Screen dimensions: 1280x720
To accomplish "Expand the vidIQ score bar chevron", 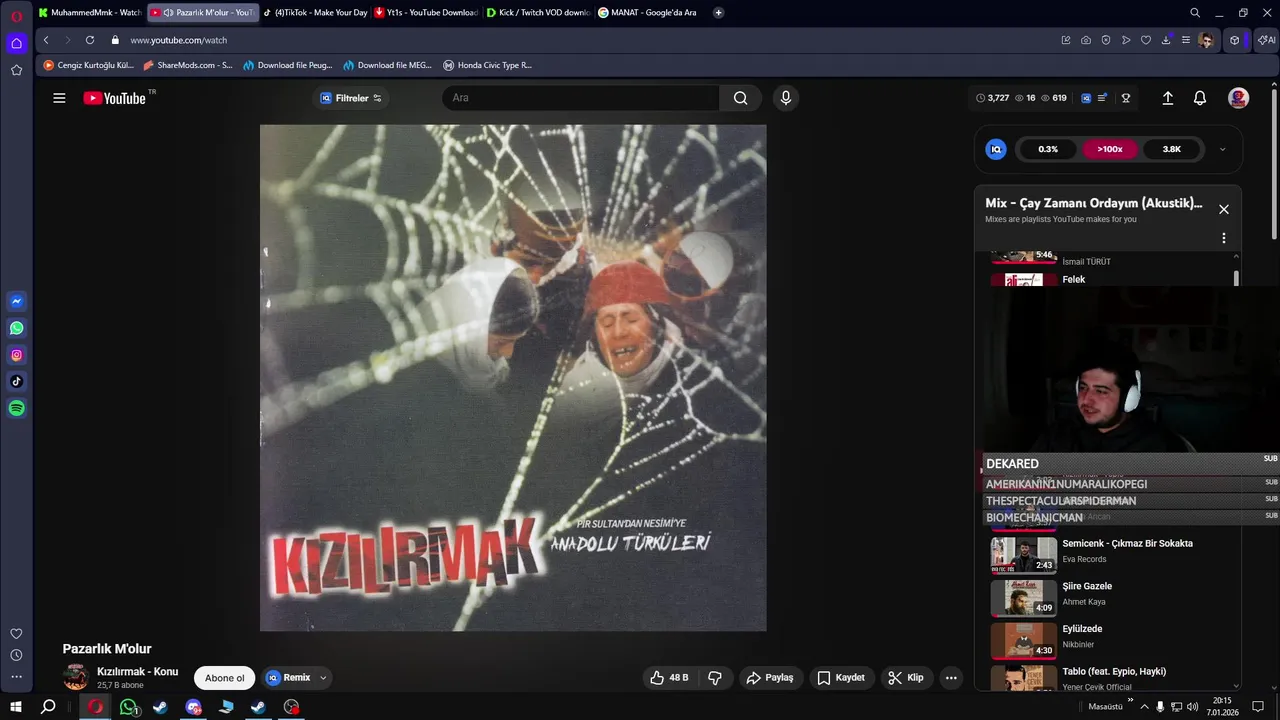I will (1222, 149).
